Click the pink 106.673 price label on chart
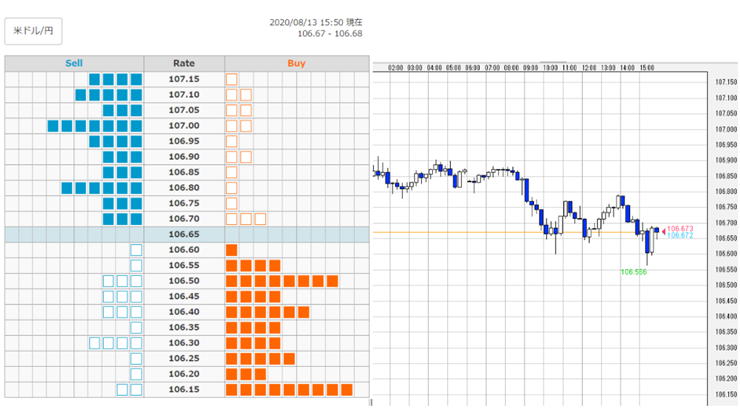 coord(680,229)
